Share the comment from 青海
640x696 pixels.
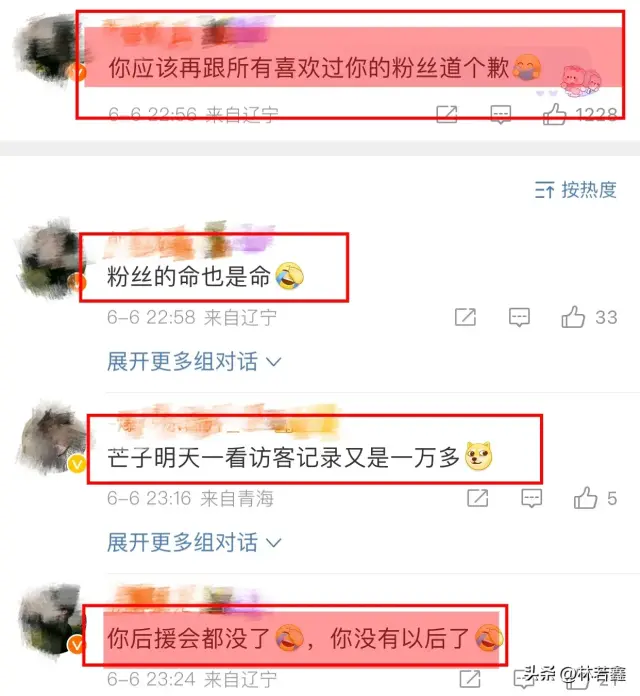(478, 498)
